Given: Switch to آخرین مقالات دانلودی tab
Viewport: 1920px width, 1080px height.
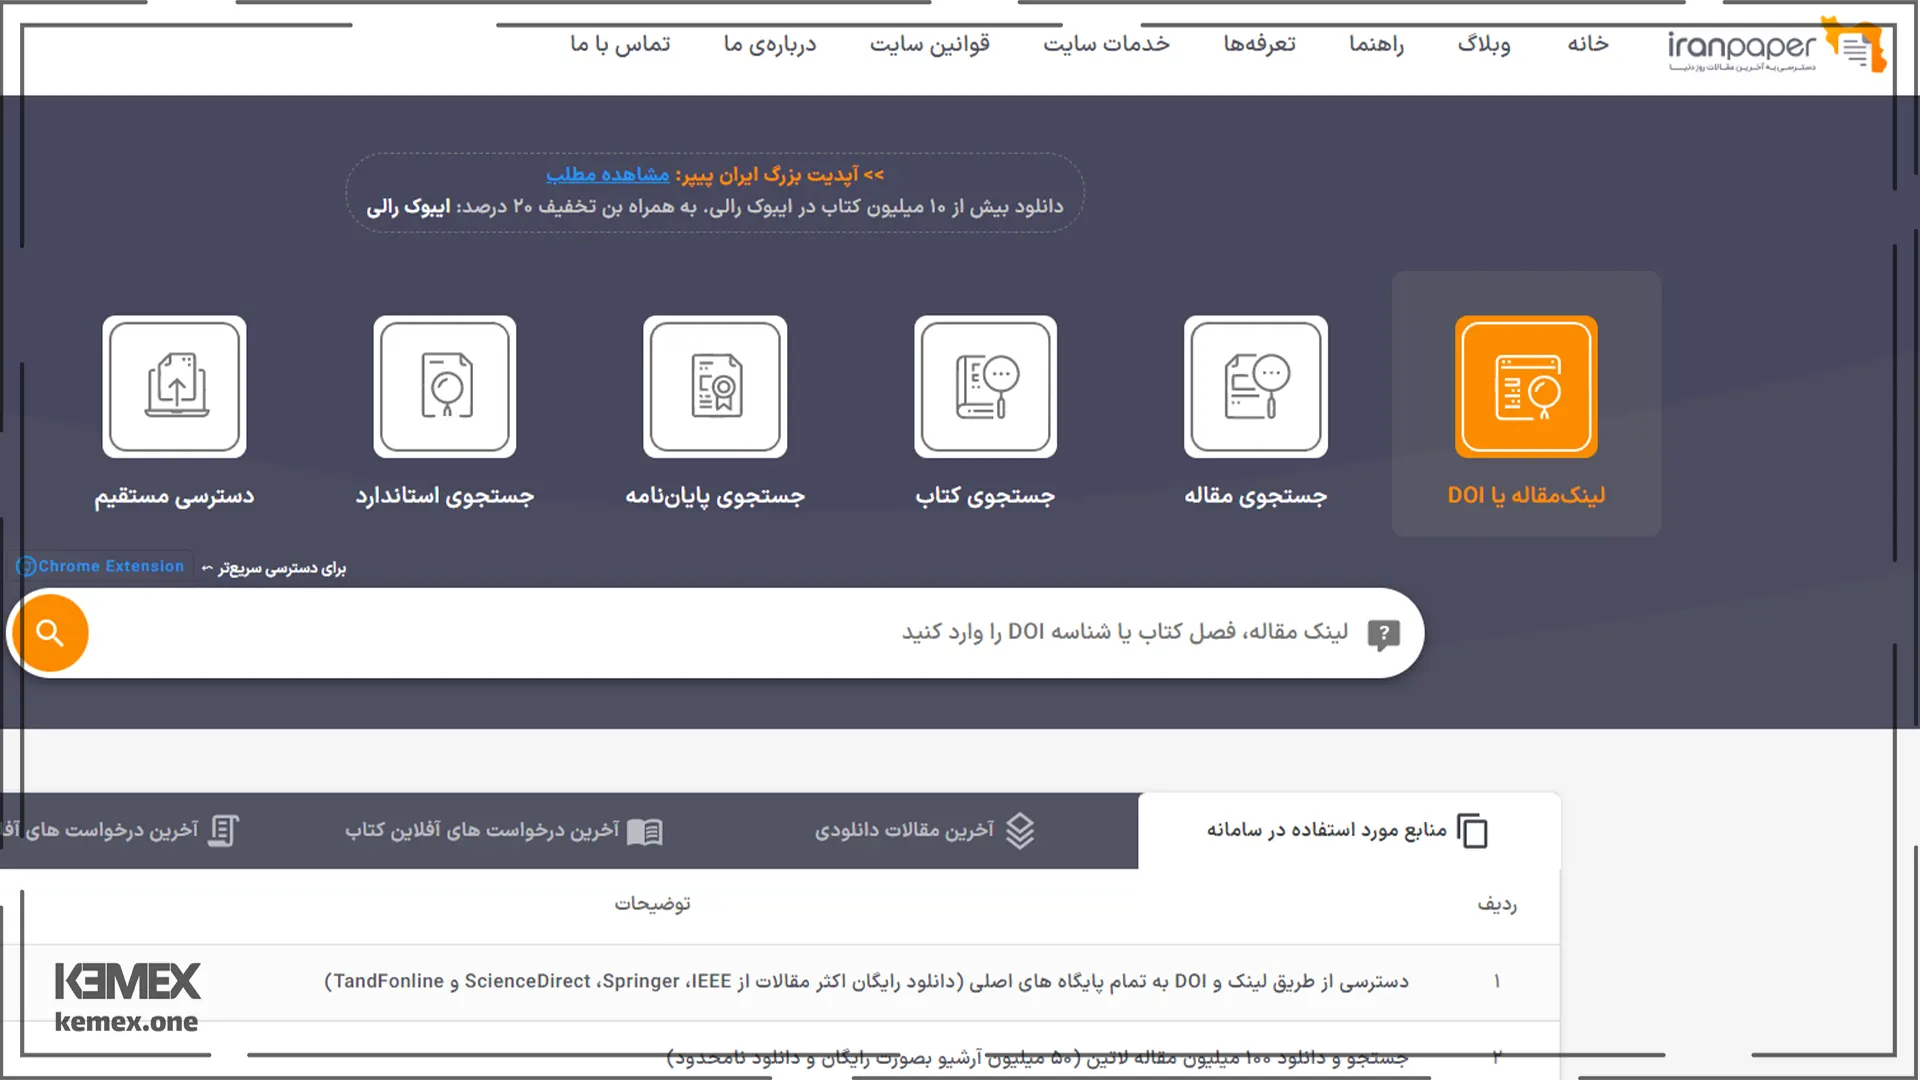Looking at the screenshot, I should tap(925, 831).
